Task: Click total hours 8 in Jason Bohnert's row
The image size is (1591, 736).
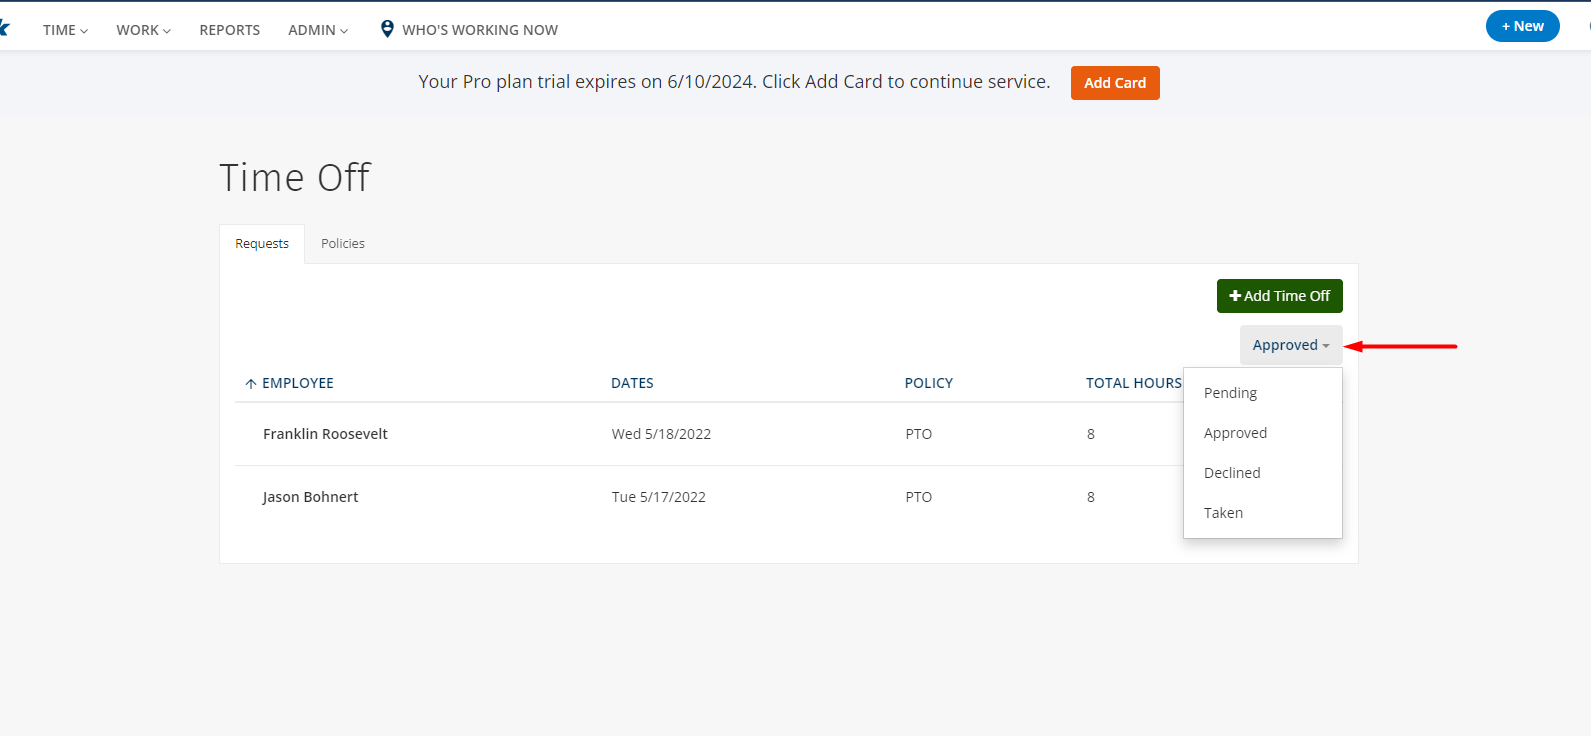Action: coord(1091,497)
